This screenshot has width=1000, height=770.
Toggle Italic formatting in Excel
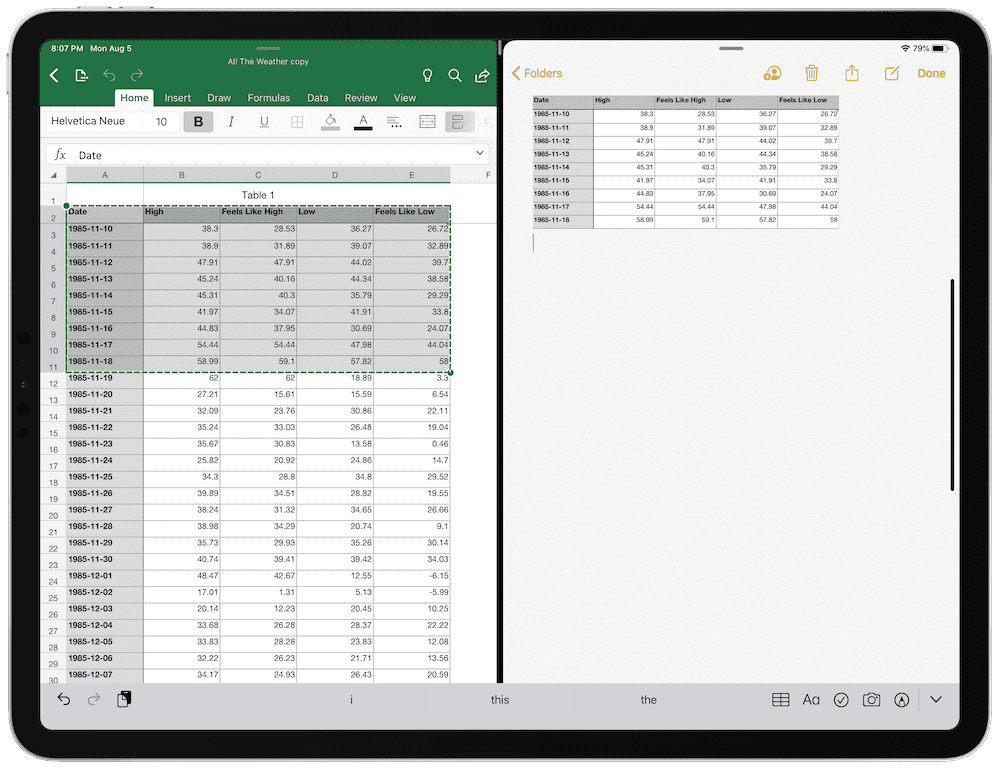(231, 122)
